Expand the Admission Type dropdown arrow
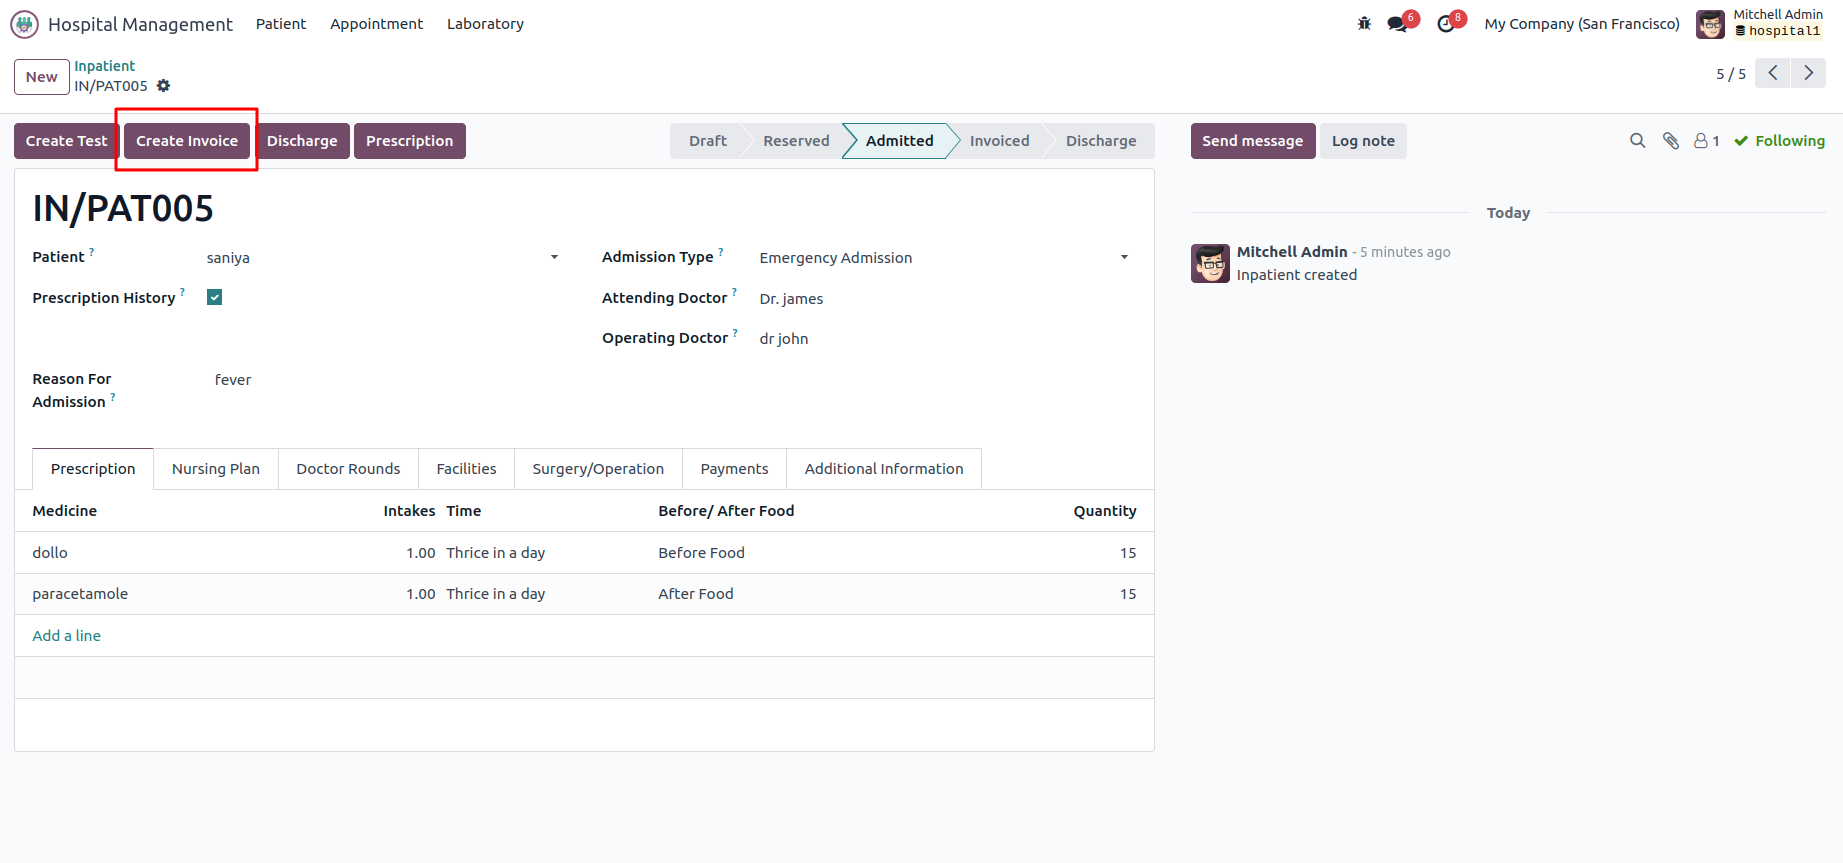This screenshot has width=1843, height=863. point(1124,258)
